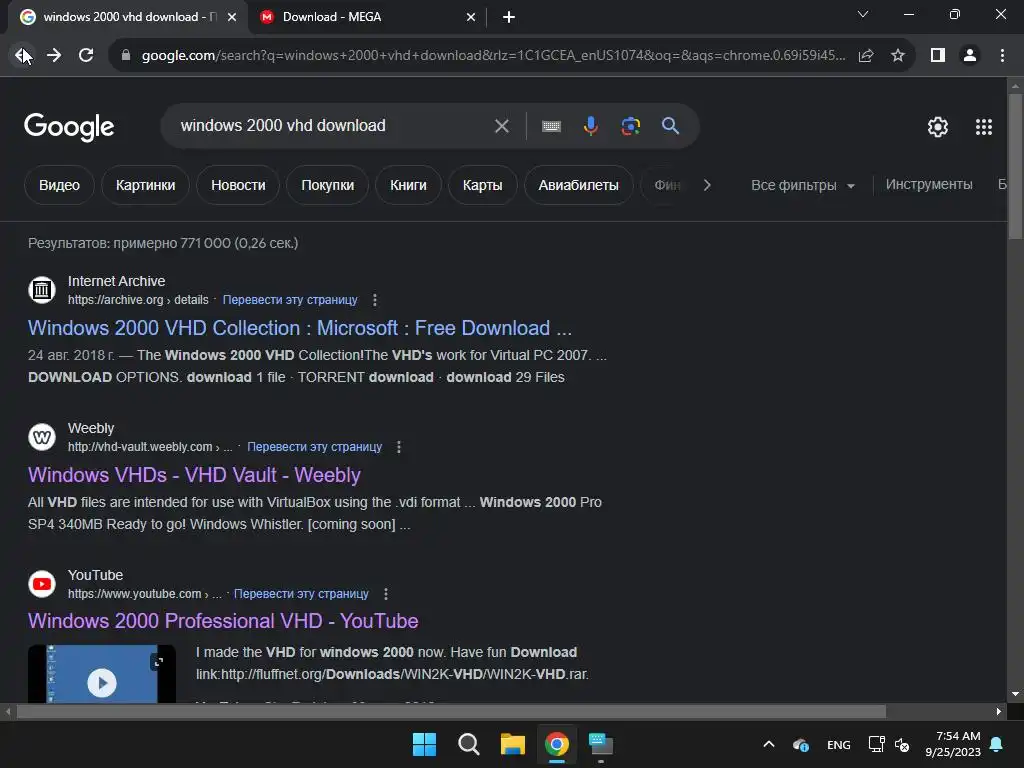Clear the search box with the X
The width and height of the screenshot is (1024, 768).
pyautogui.click(x=502, y=126)
